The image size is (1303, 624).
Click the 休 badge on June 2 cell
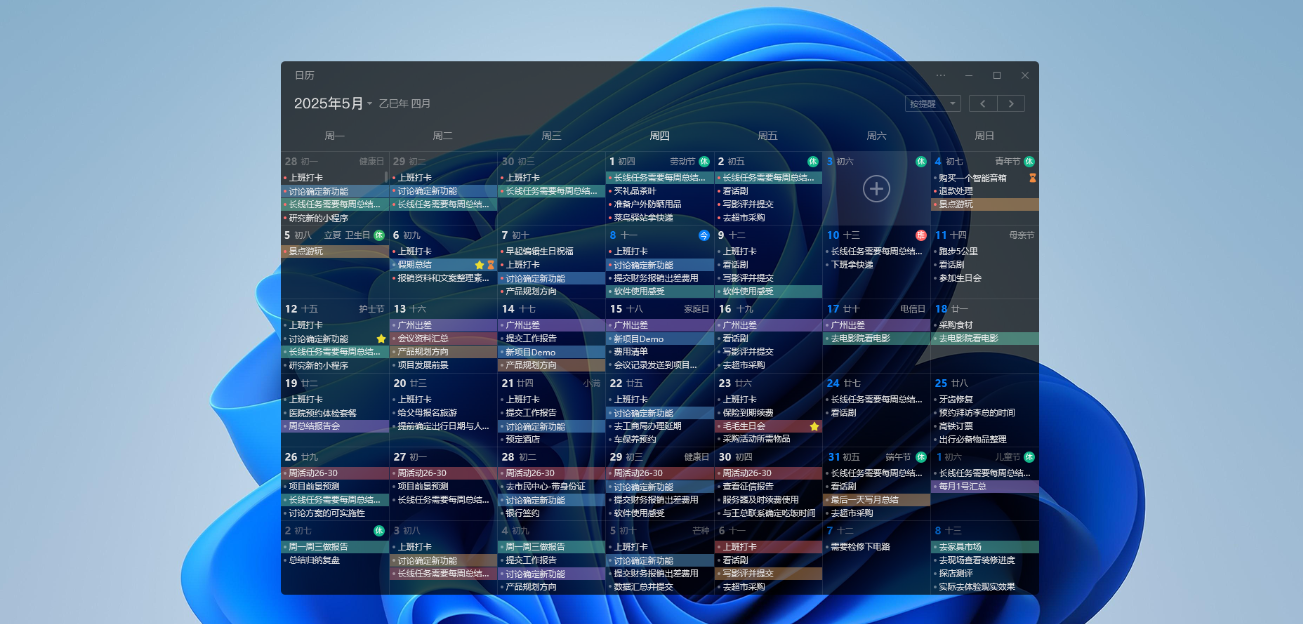tap(379, 531)
